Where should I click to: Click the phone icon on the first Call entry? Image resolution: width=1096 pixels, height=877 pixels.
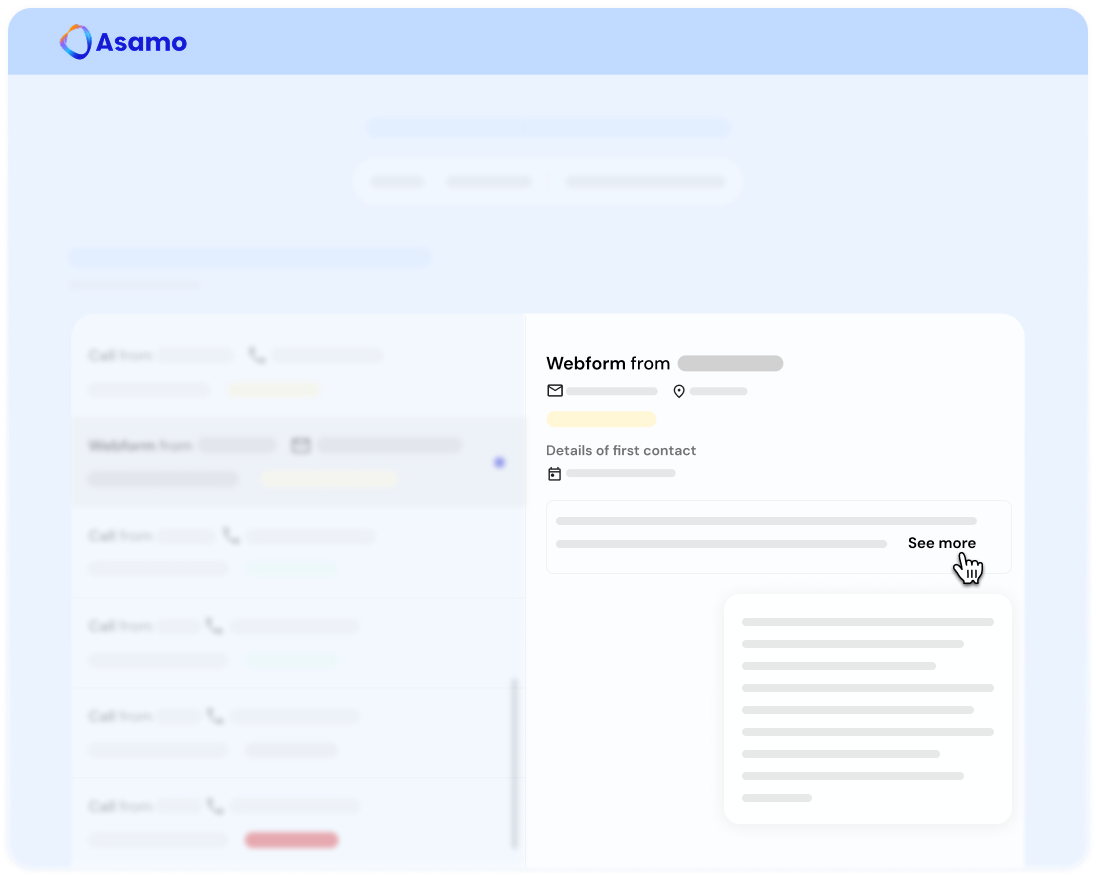pos(259,355)
